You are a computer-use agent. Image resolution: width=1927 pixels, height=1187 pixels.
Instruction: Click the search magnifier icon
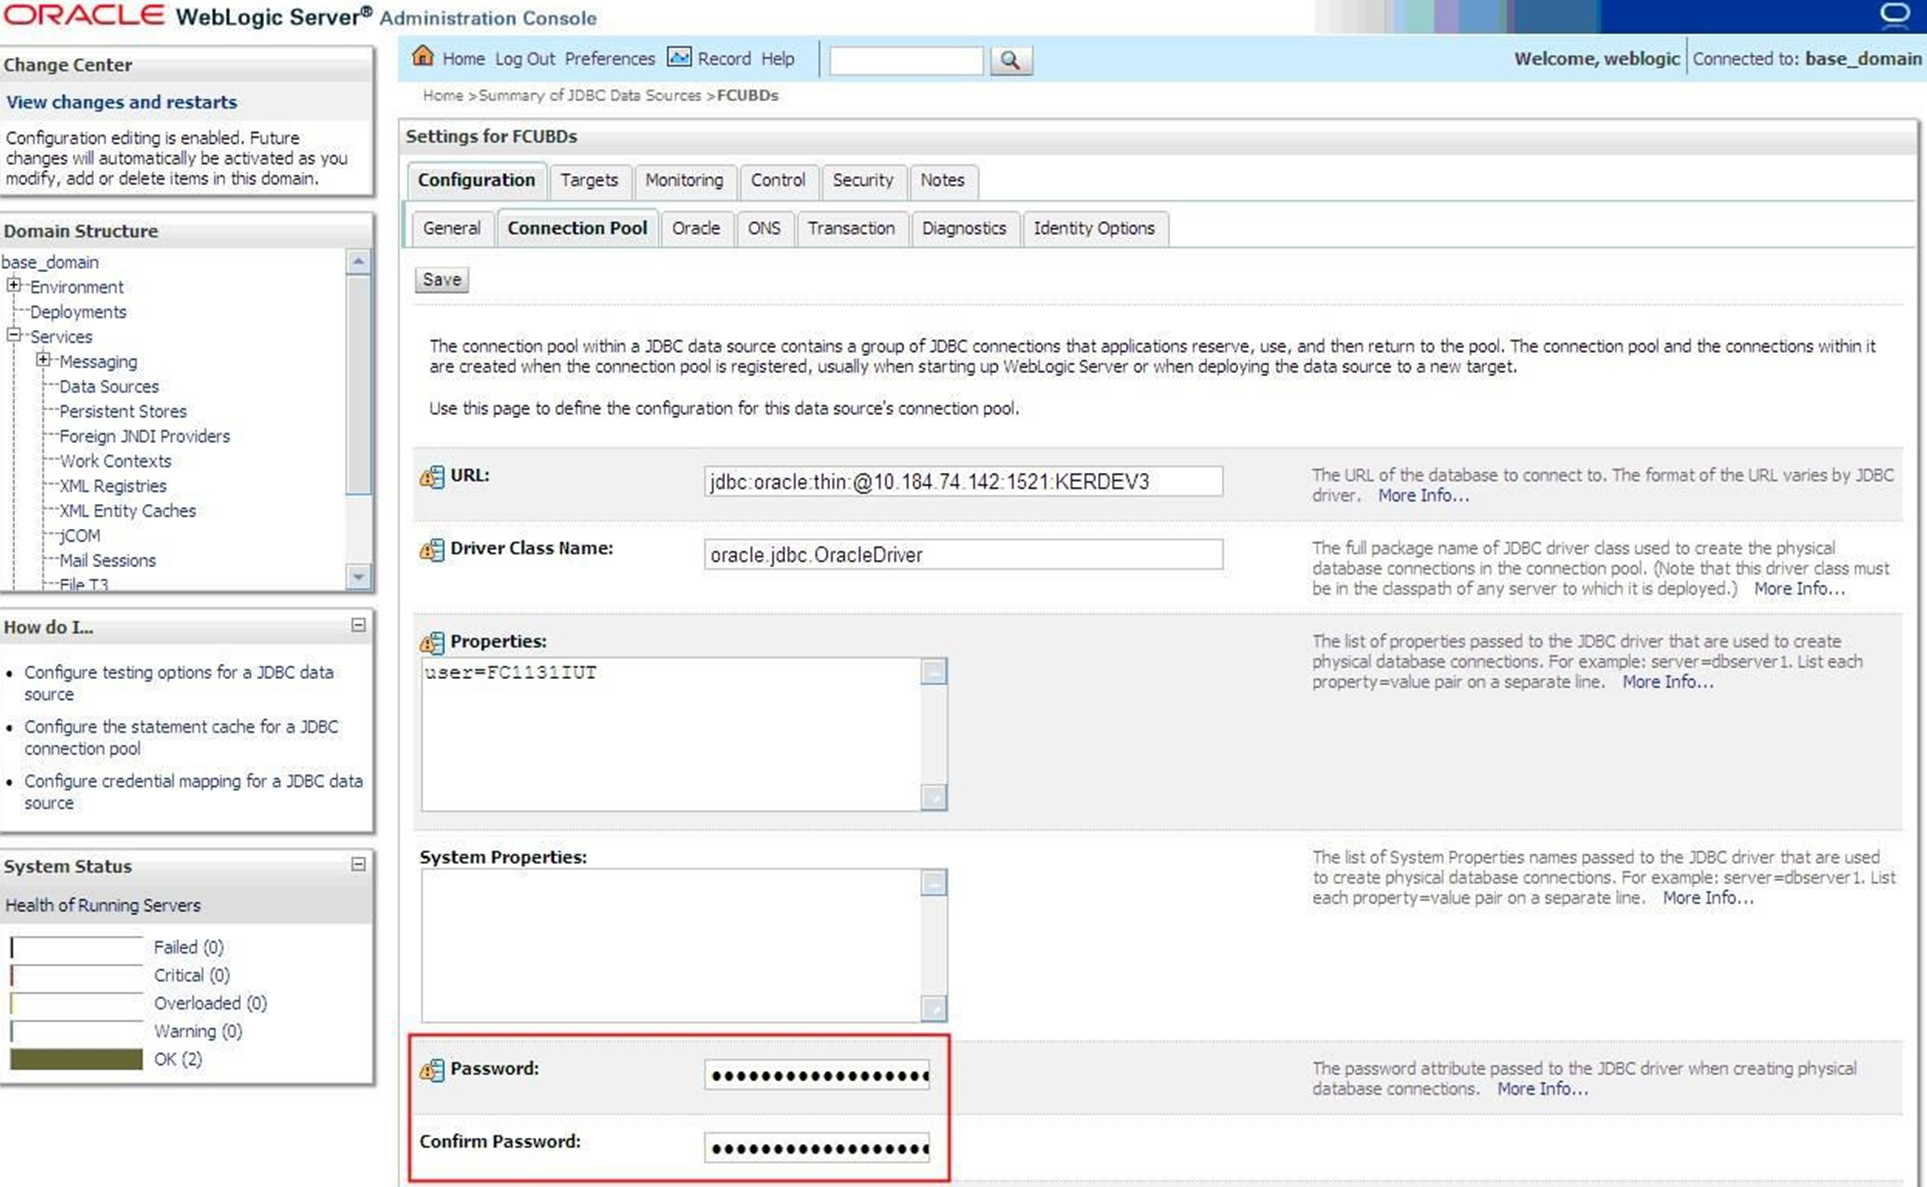[x=1010, y=60]
